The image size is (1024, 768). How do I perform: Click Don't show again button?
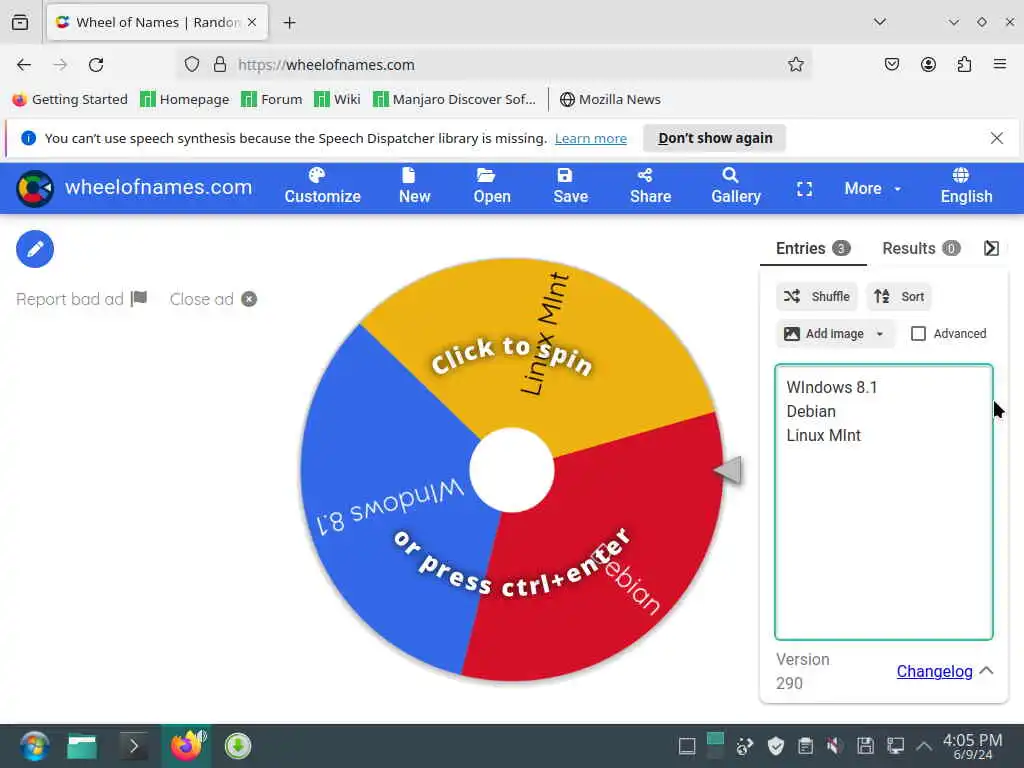pyautogui.click(x=714, y=138)
